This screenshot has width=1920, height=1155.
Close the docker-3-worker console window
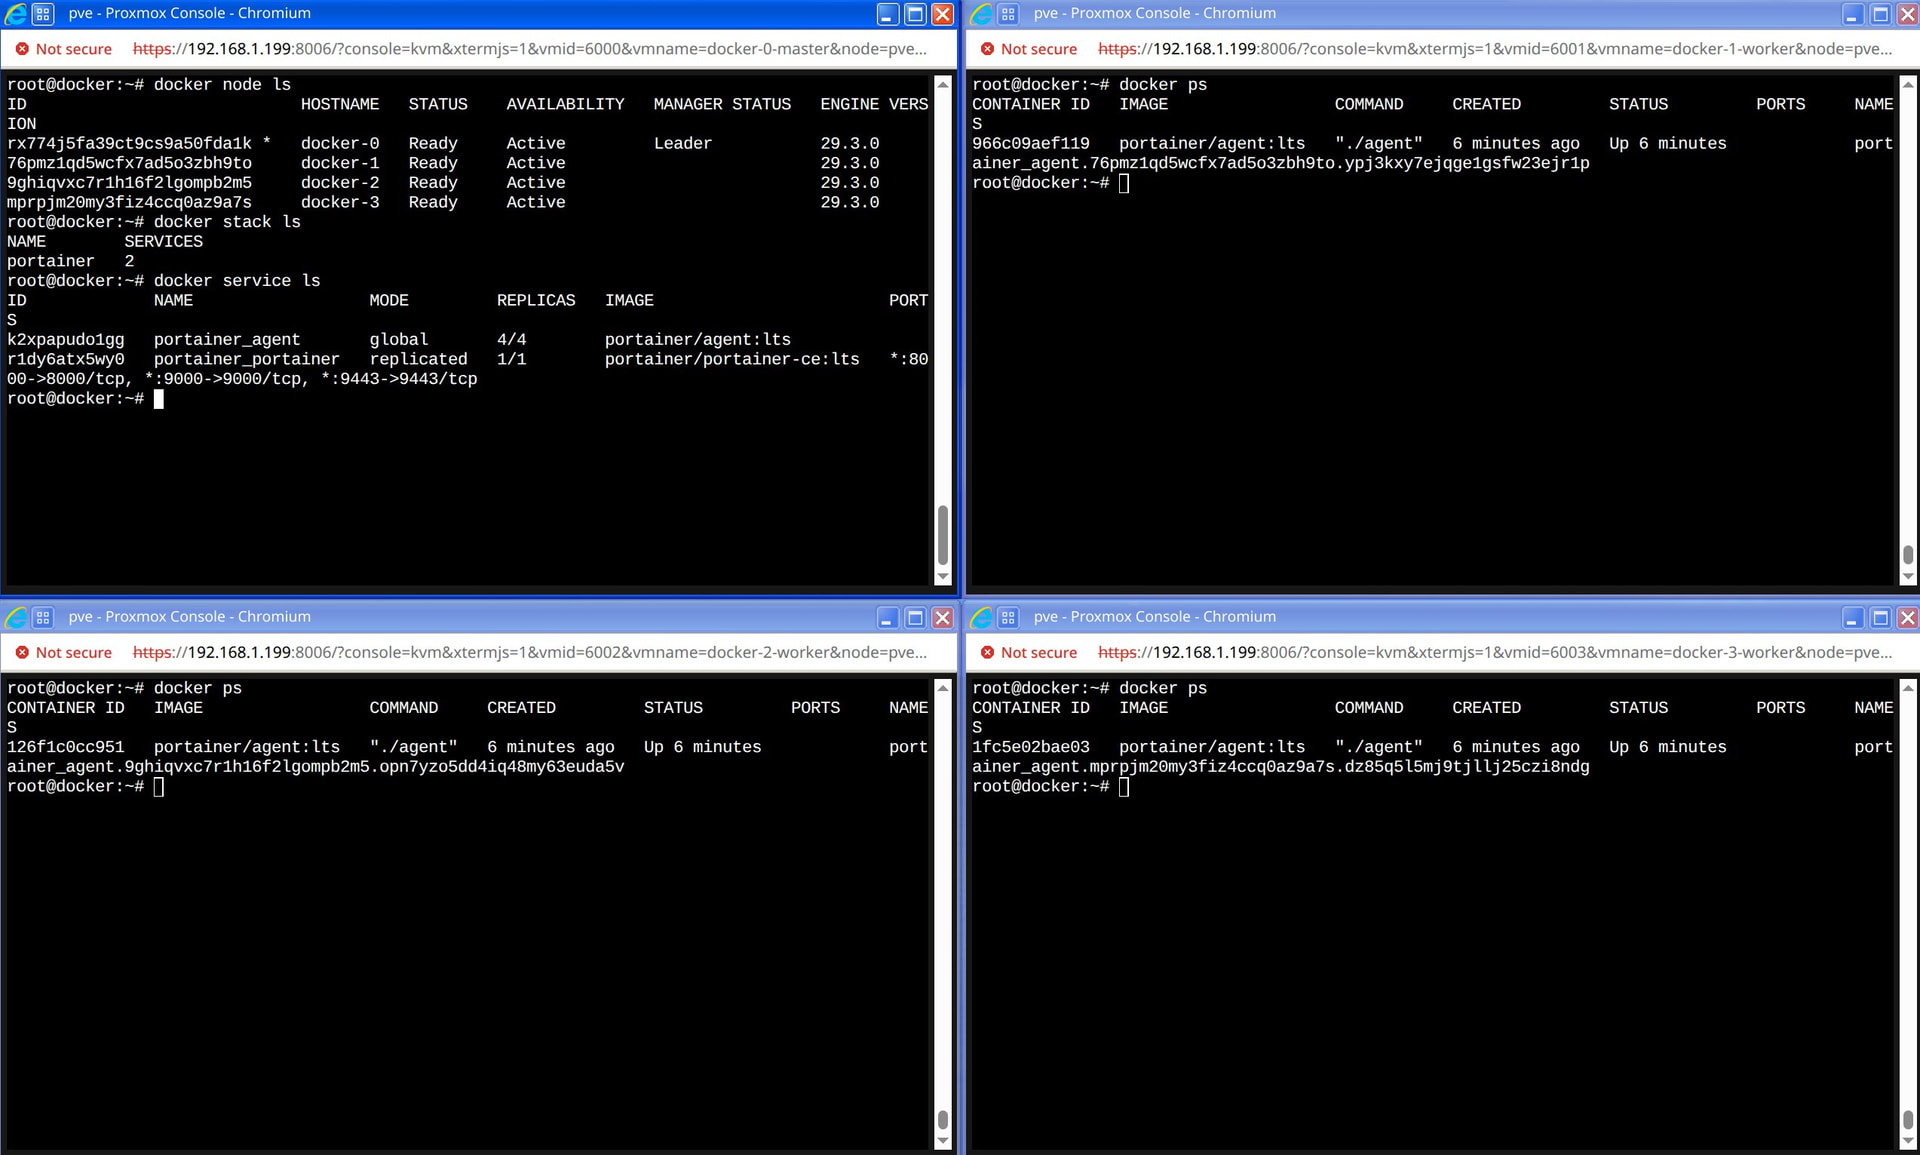(1907, 617)
